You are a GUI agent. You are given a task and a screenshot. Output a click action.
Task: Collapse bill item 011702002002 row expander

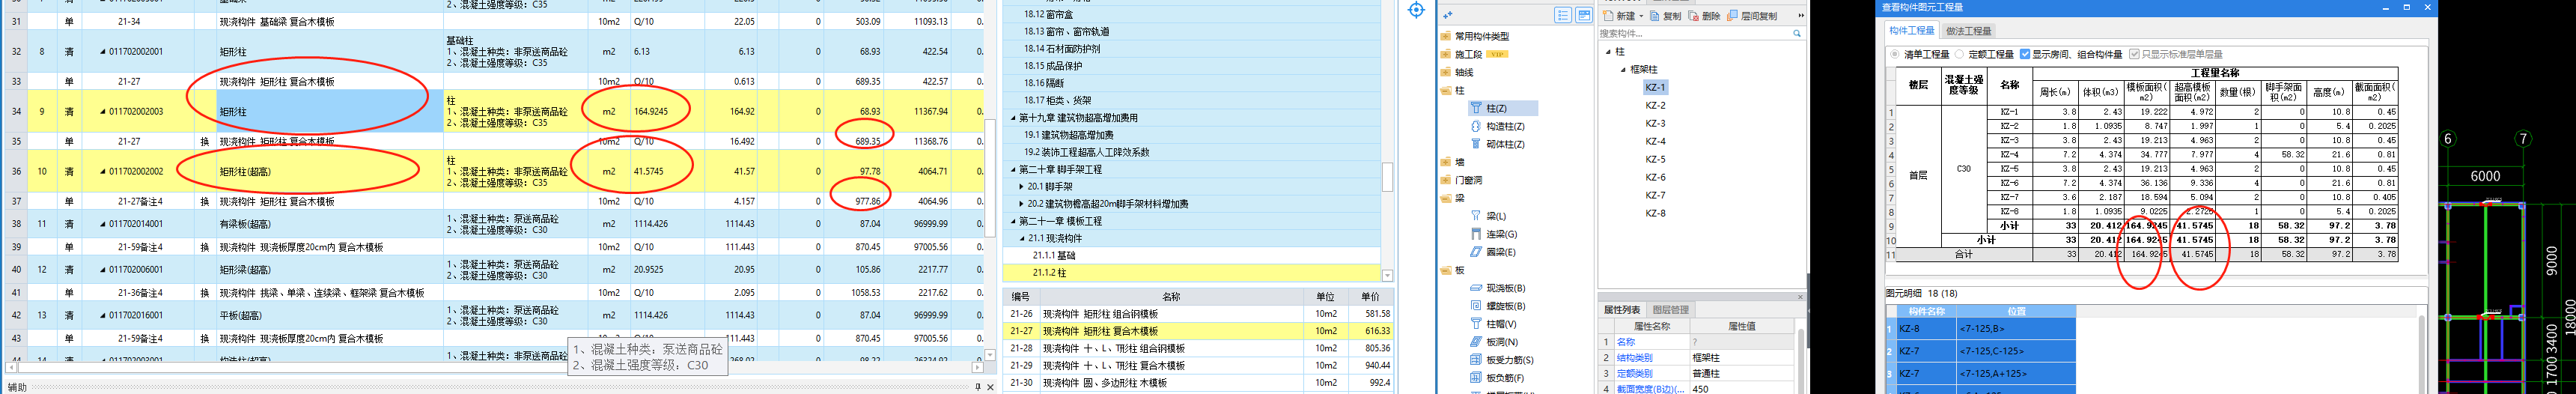[102, 172]
